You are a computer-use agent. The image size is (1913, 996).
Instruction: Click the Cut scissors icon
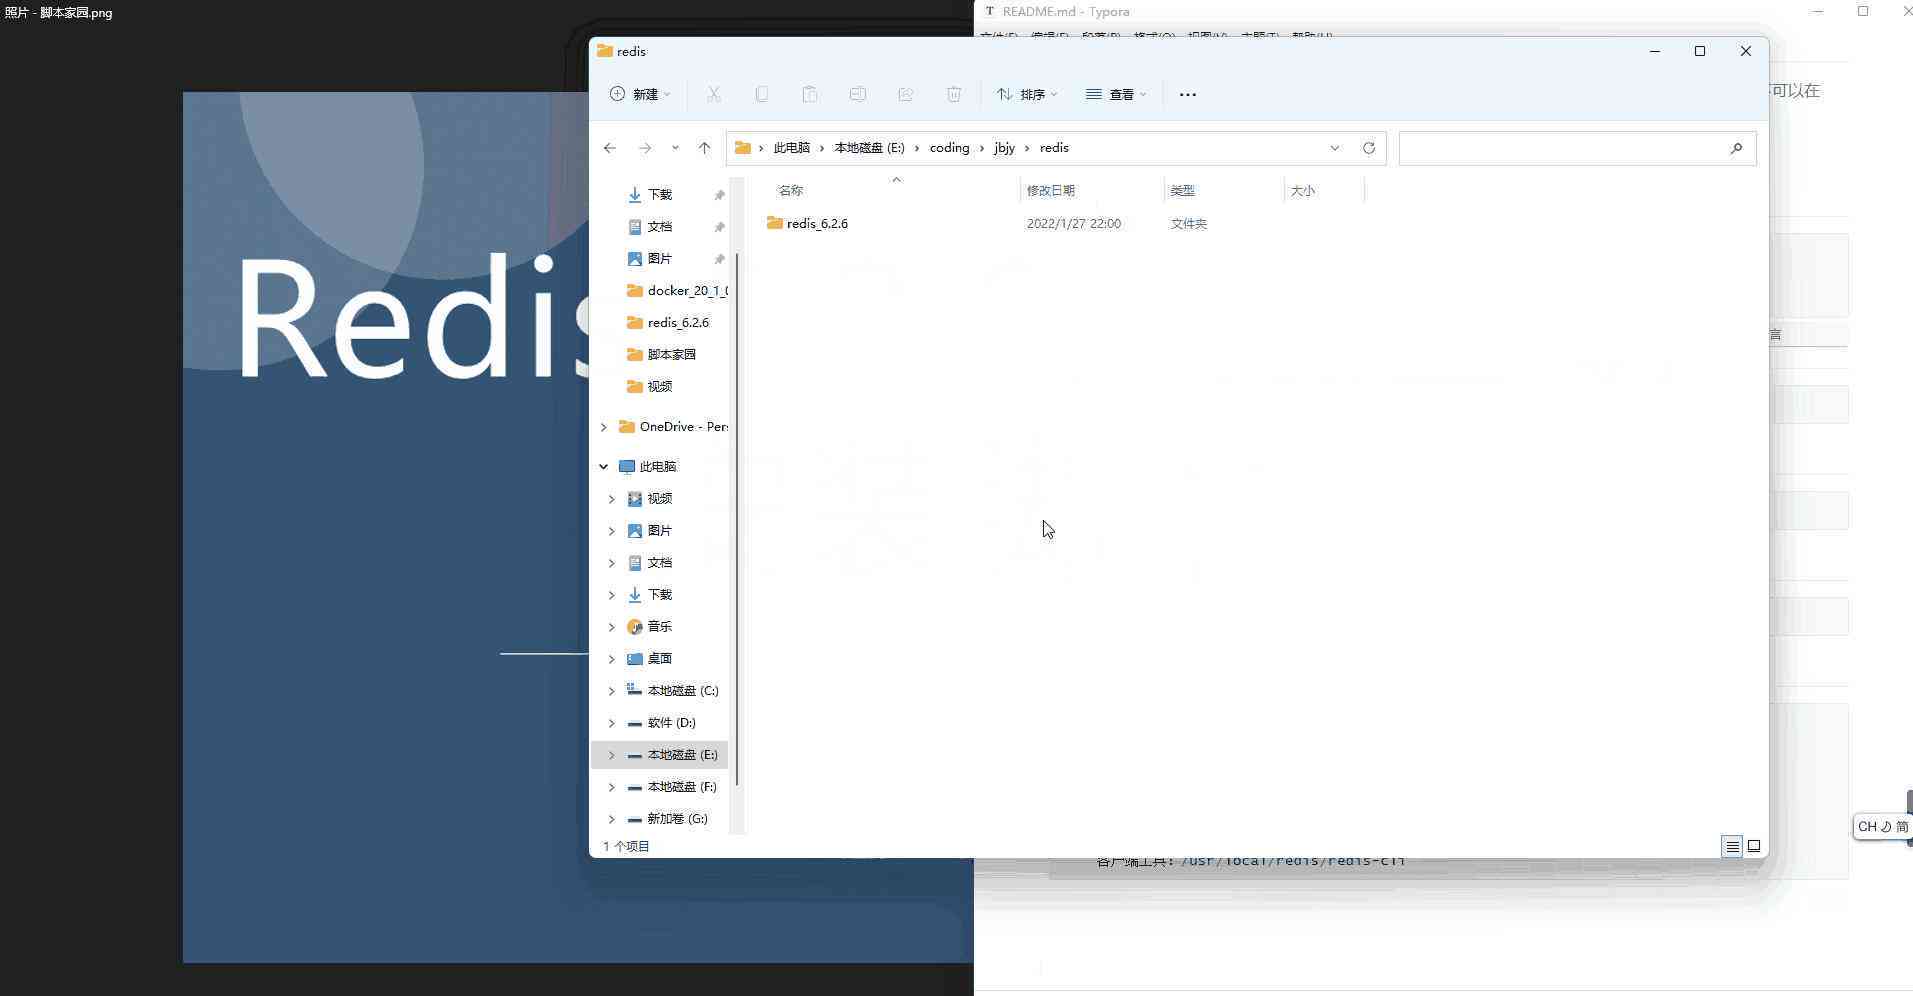pos(714,94)
